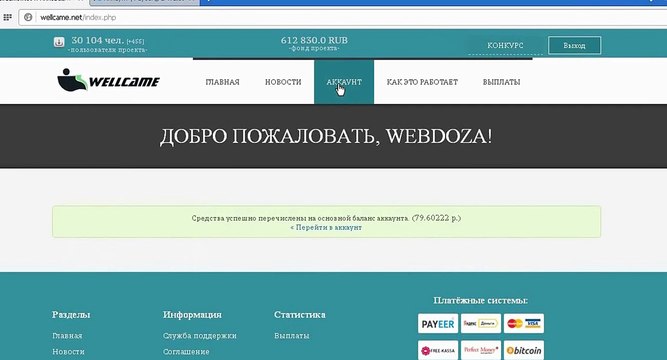Select the Bitcoin payment badge
The height and width of the screenshot is (360, 667).
524,350
